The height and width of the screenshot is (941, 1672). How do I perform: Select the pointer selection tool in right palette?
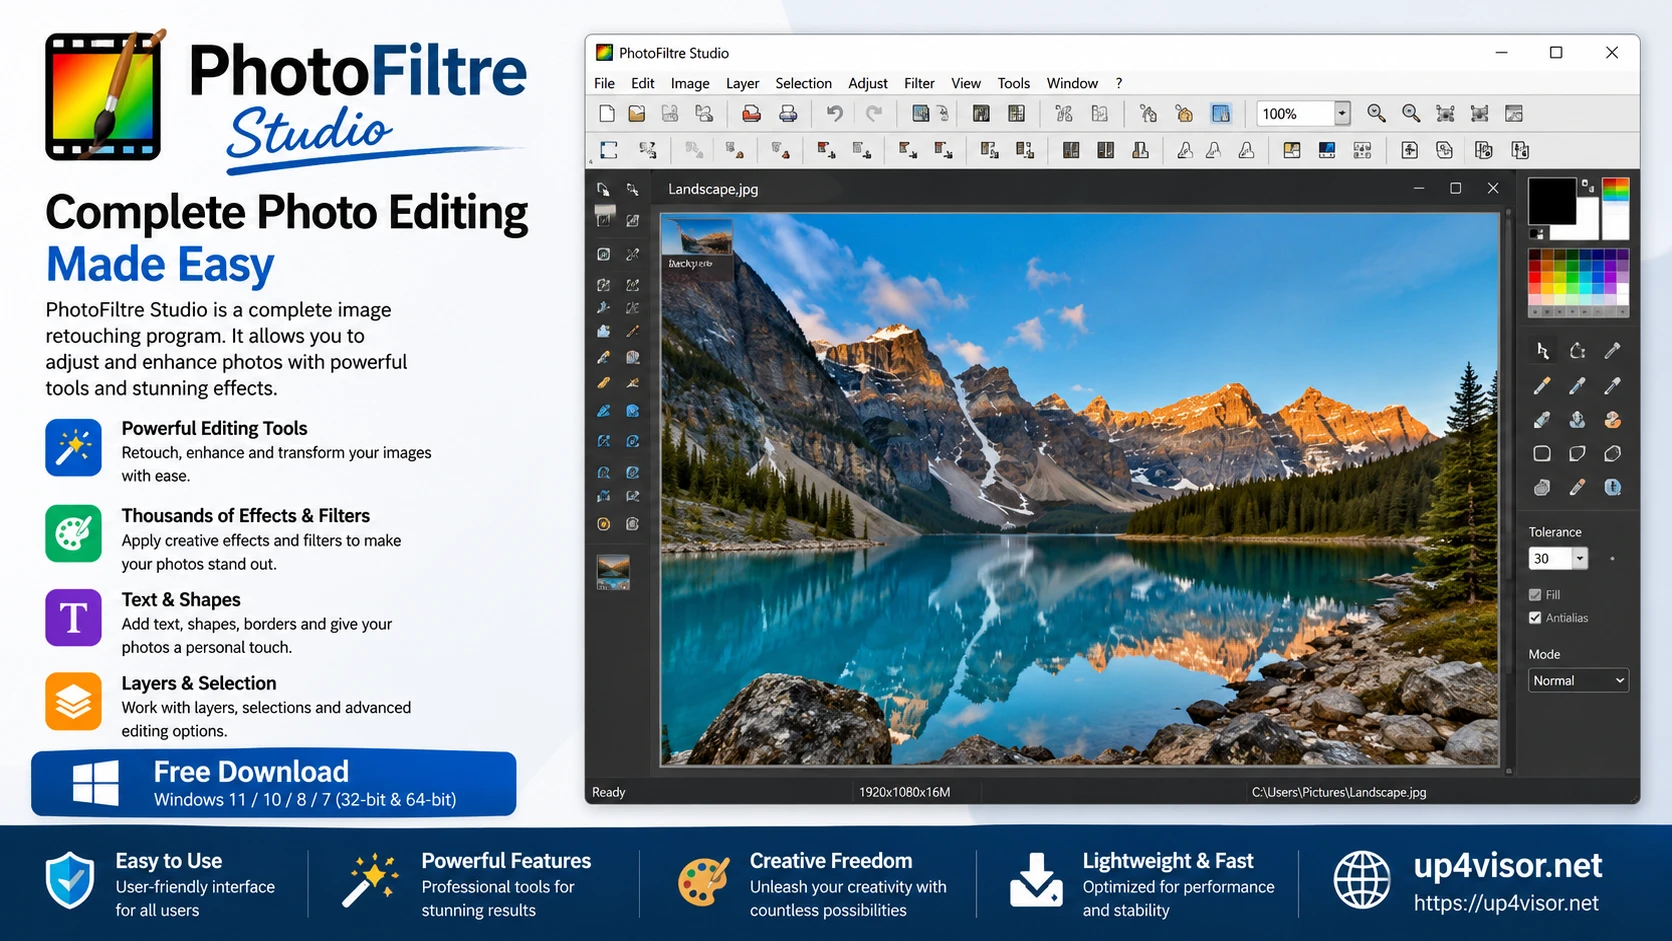[1542, 351]
